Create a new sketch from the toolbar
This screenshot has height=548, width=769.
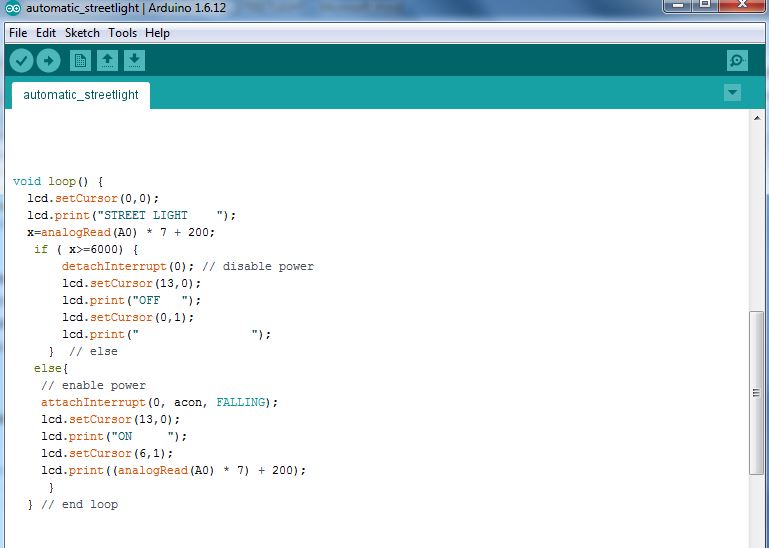coord(80,61)
